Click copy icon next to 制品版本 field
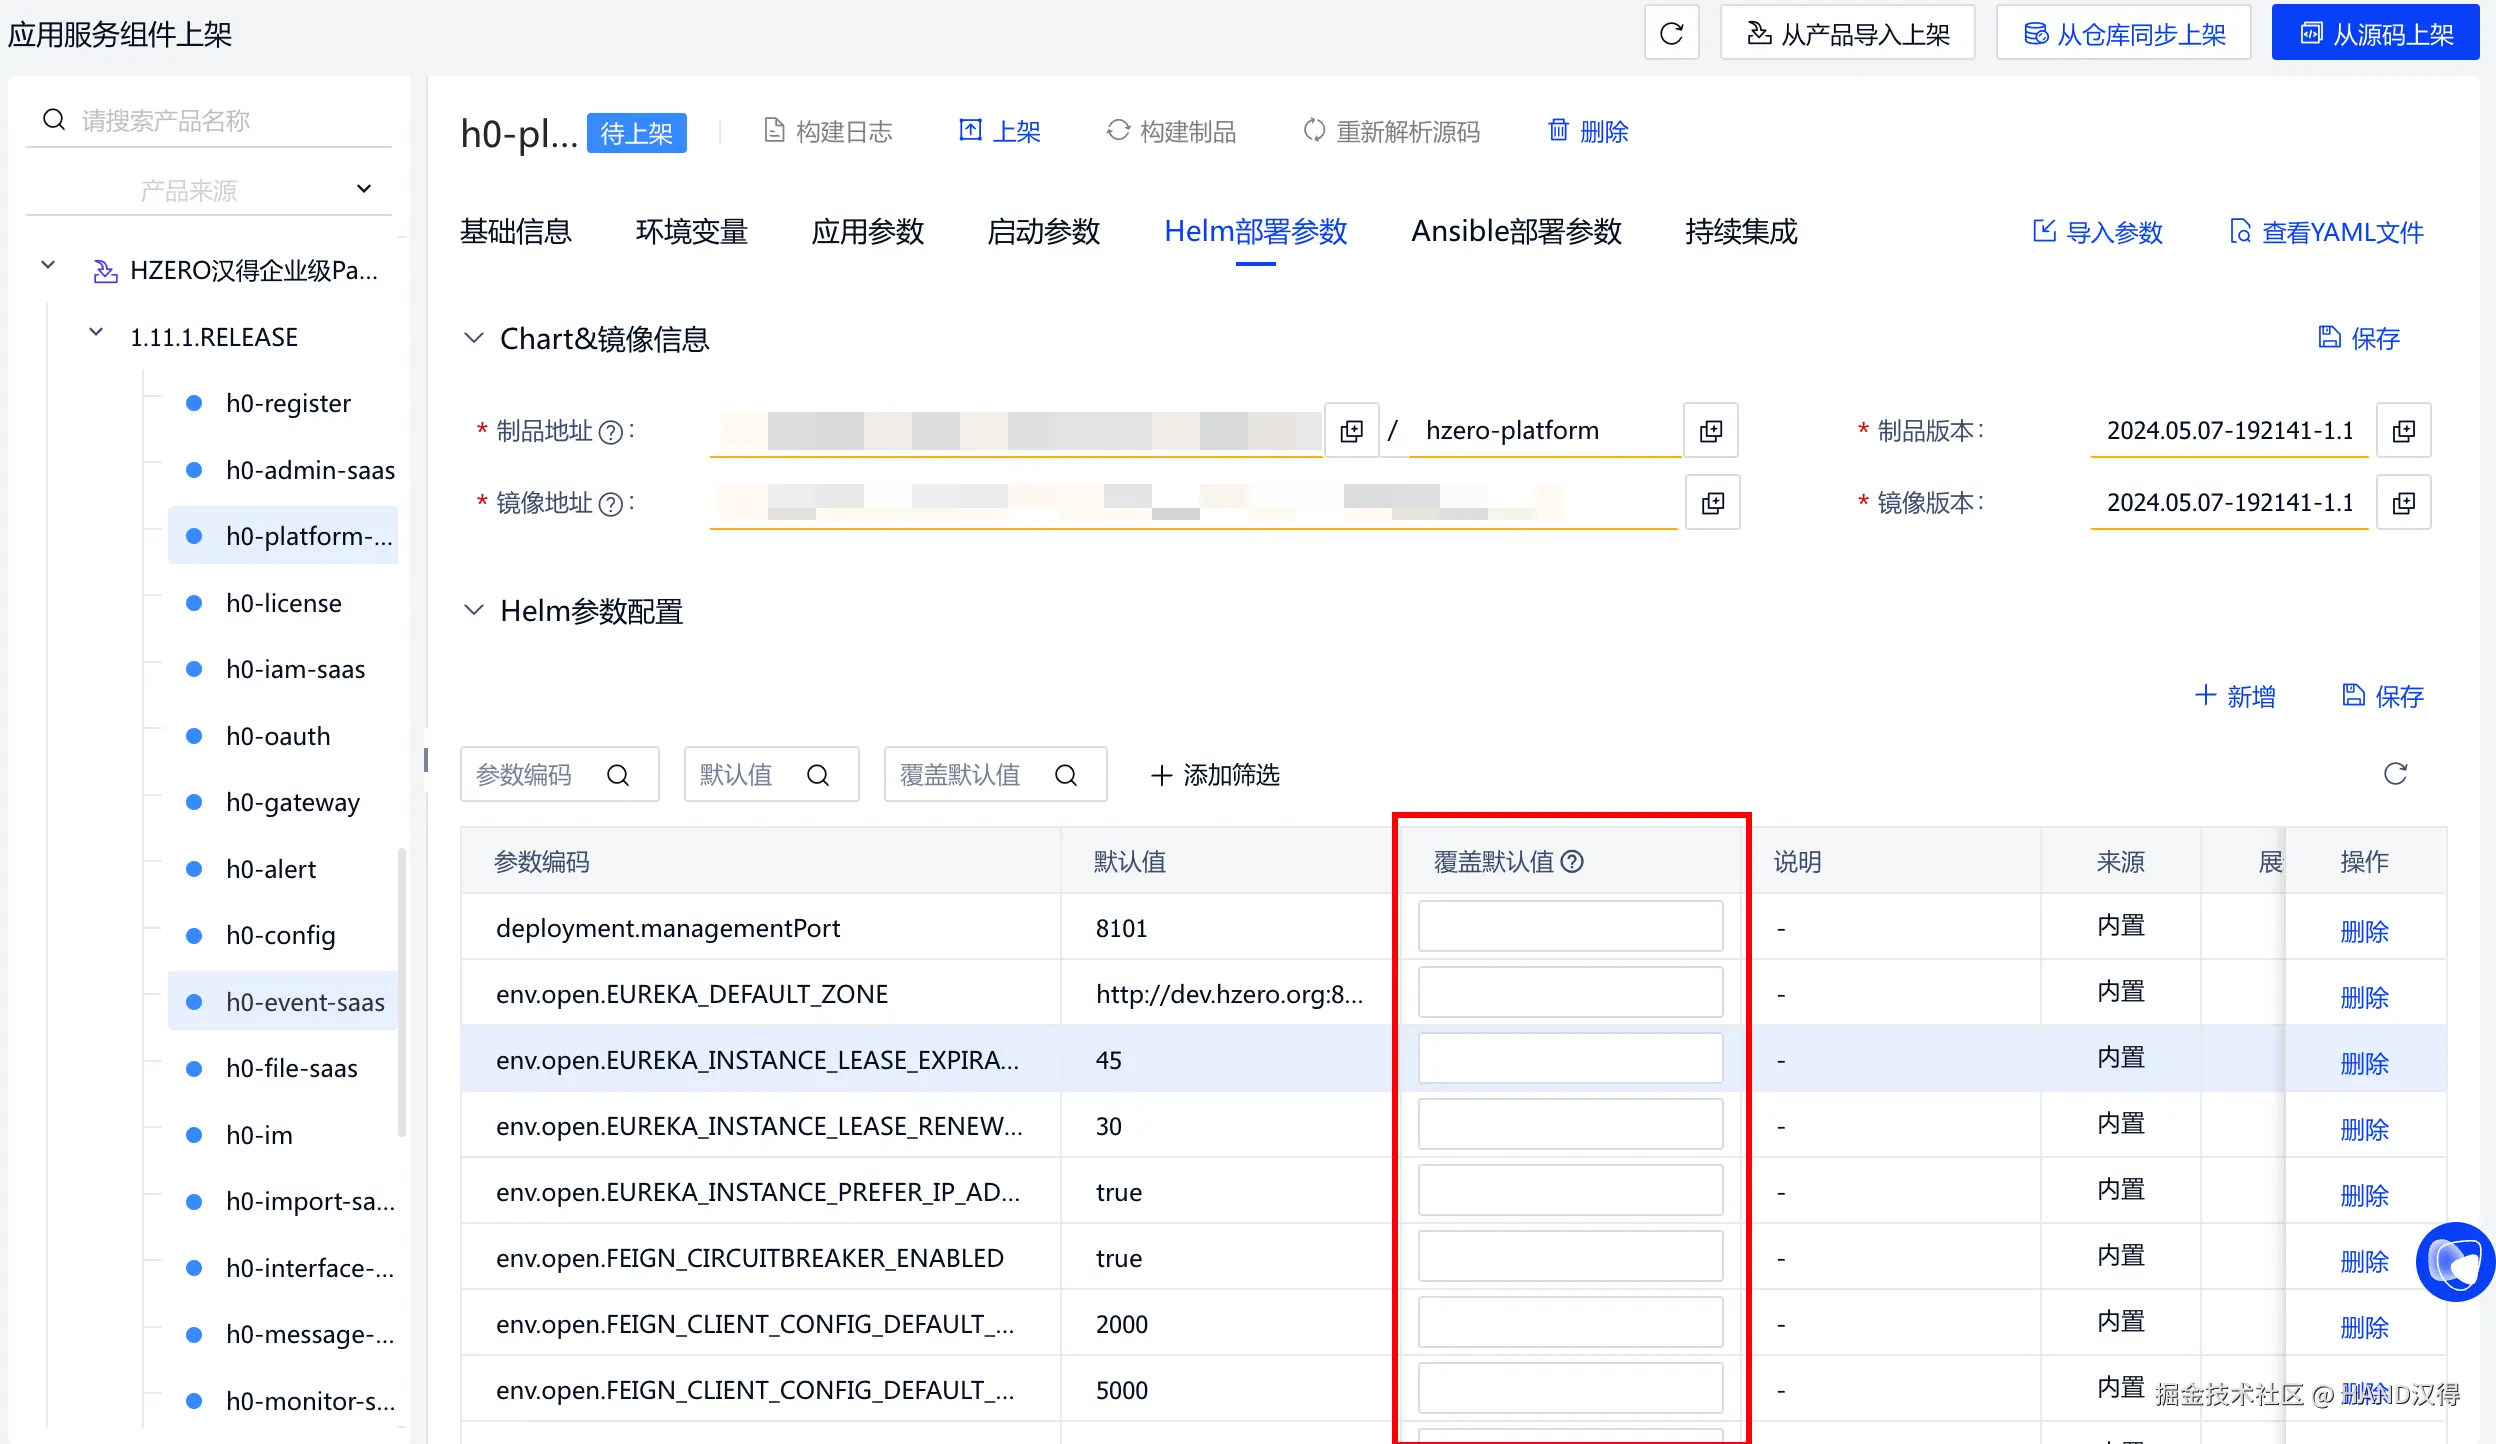This screenshot has height=1444, width=2496. [x=2403, y=431]
